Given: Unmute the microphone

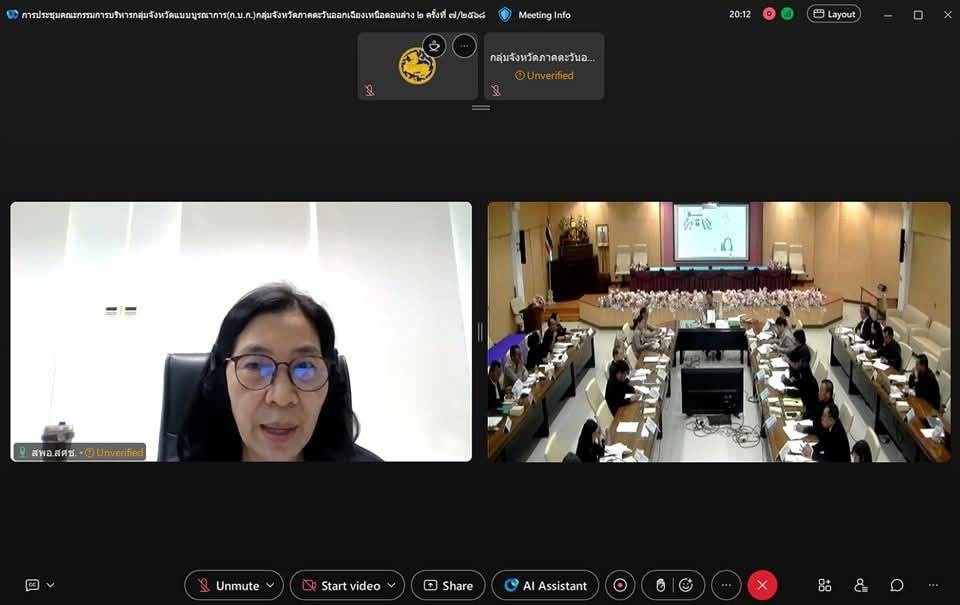Looking at the screenshot, I should [227, 585].
